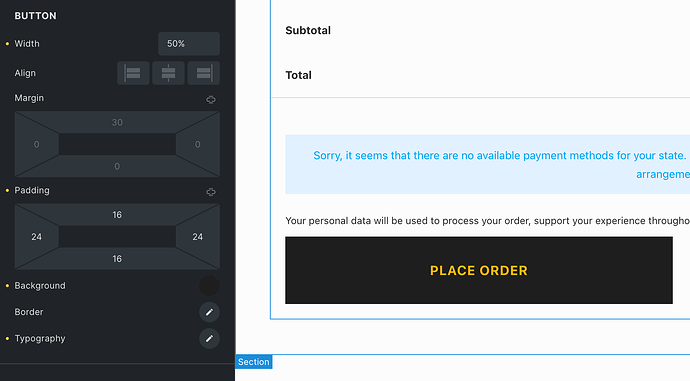Image resolution: width=690 pixels, height=381 pixels.
Task: Click the Margin top value 30
Action: (x=117, y=122)
